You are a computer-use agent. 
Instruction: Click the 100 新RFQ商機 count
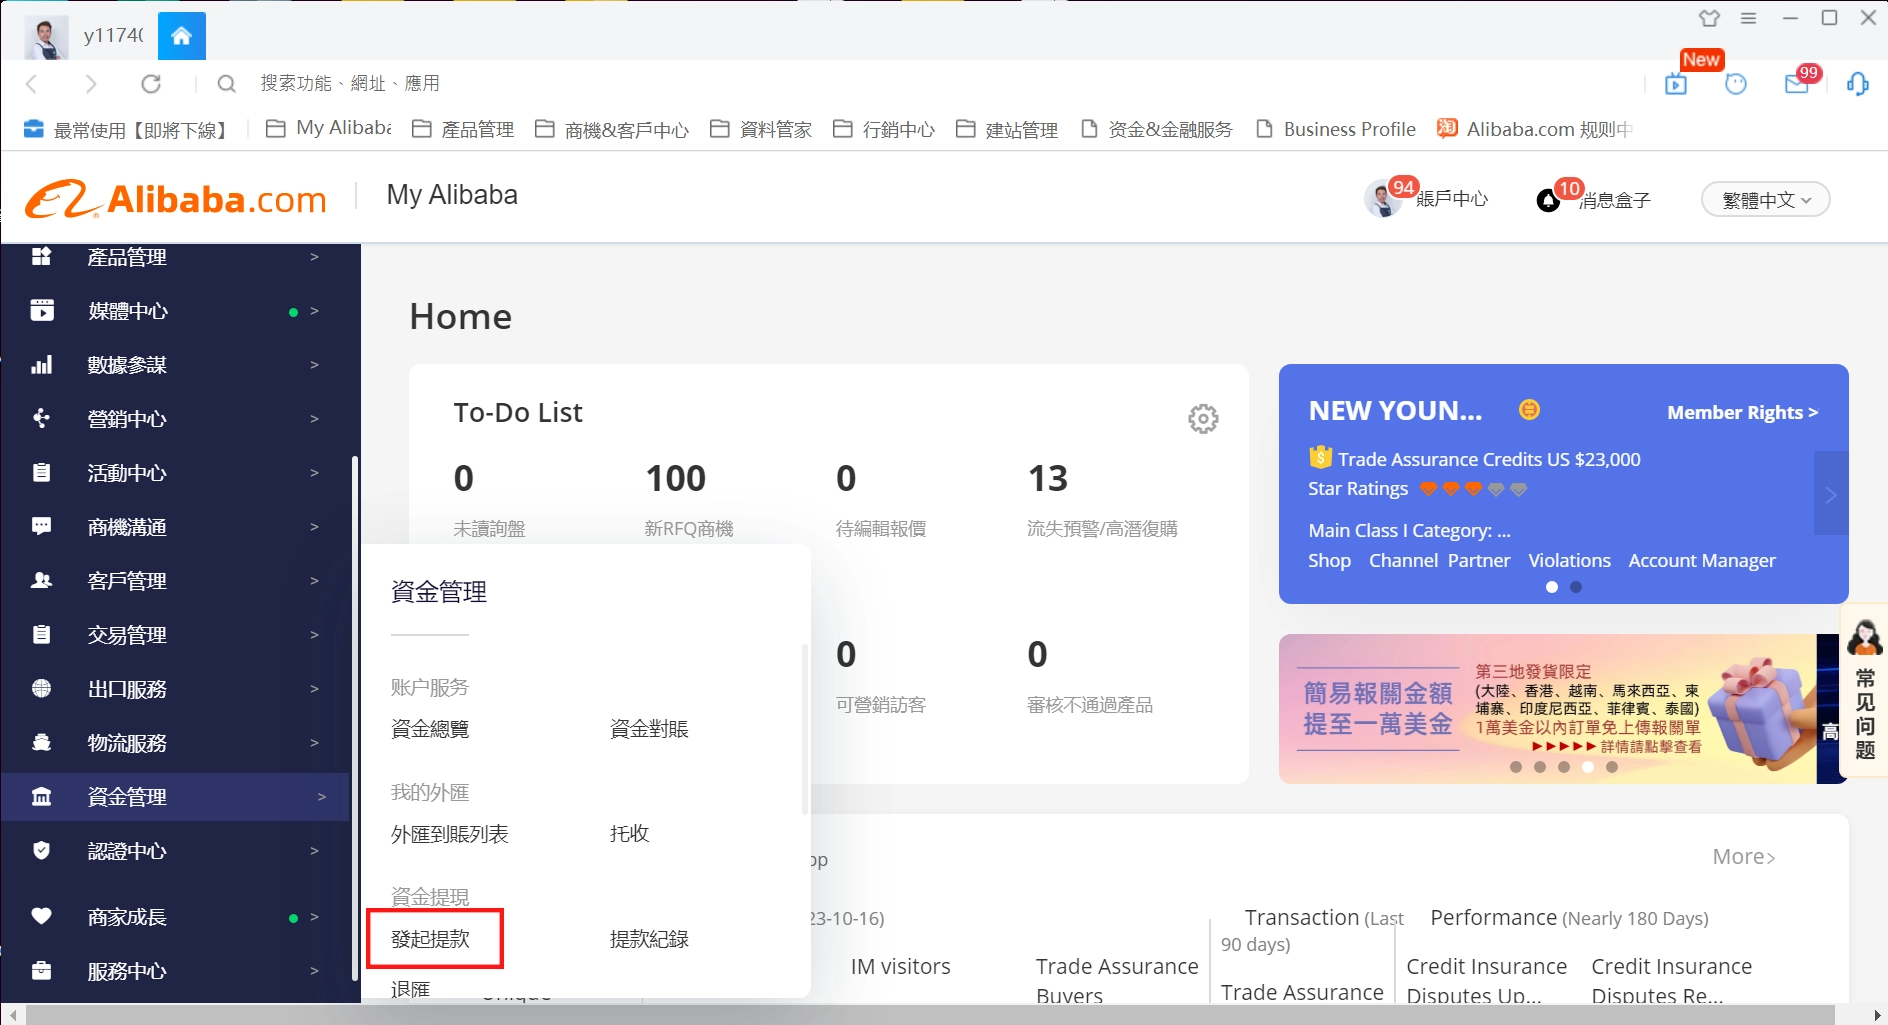(676, 479)
